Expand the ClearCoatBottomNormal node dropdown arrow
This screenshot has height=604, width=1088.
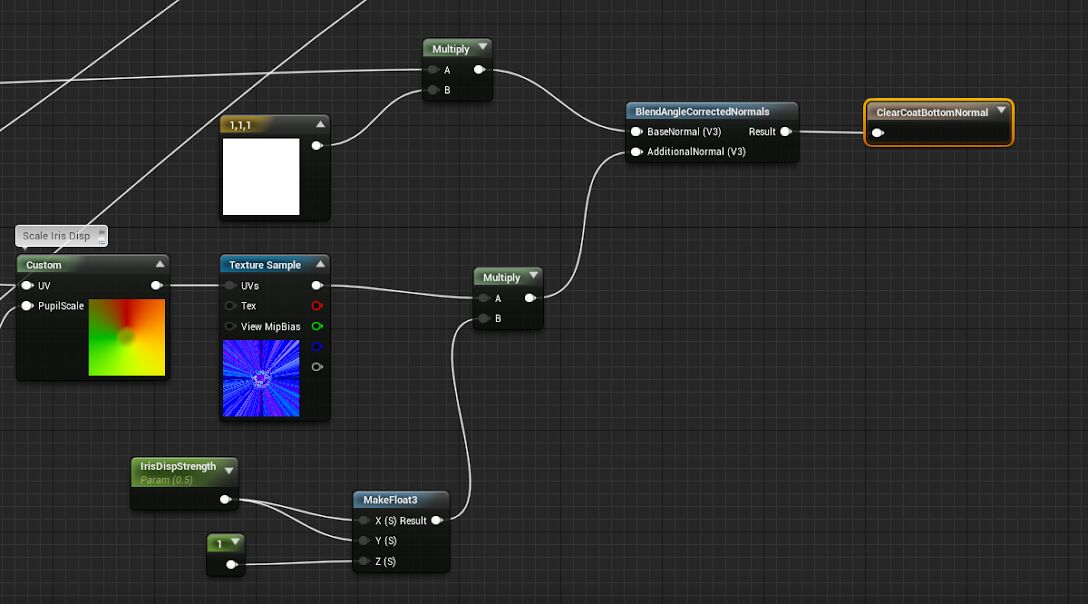[1001, 111]
